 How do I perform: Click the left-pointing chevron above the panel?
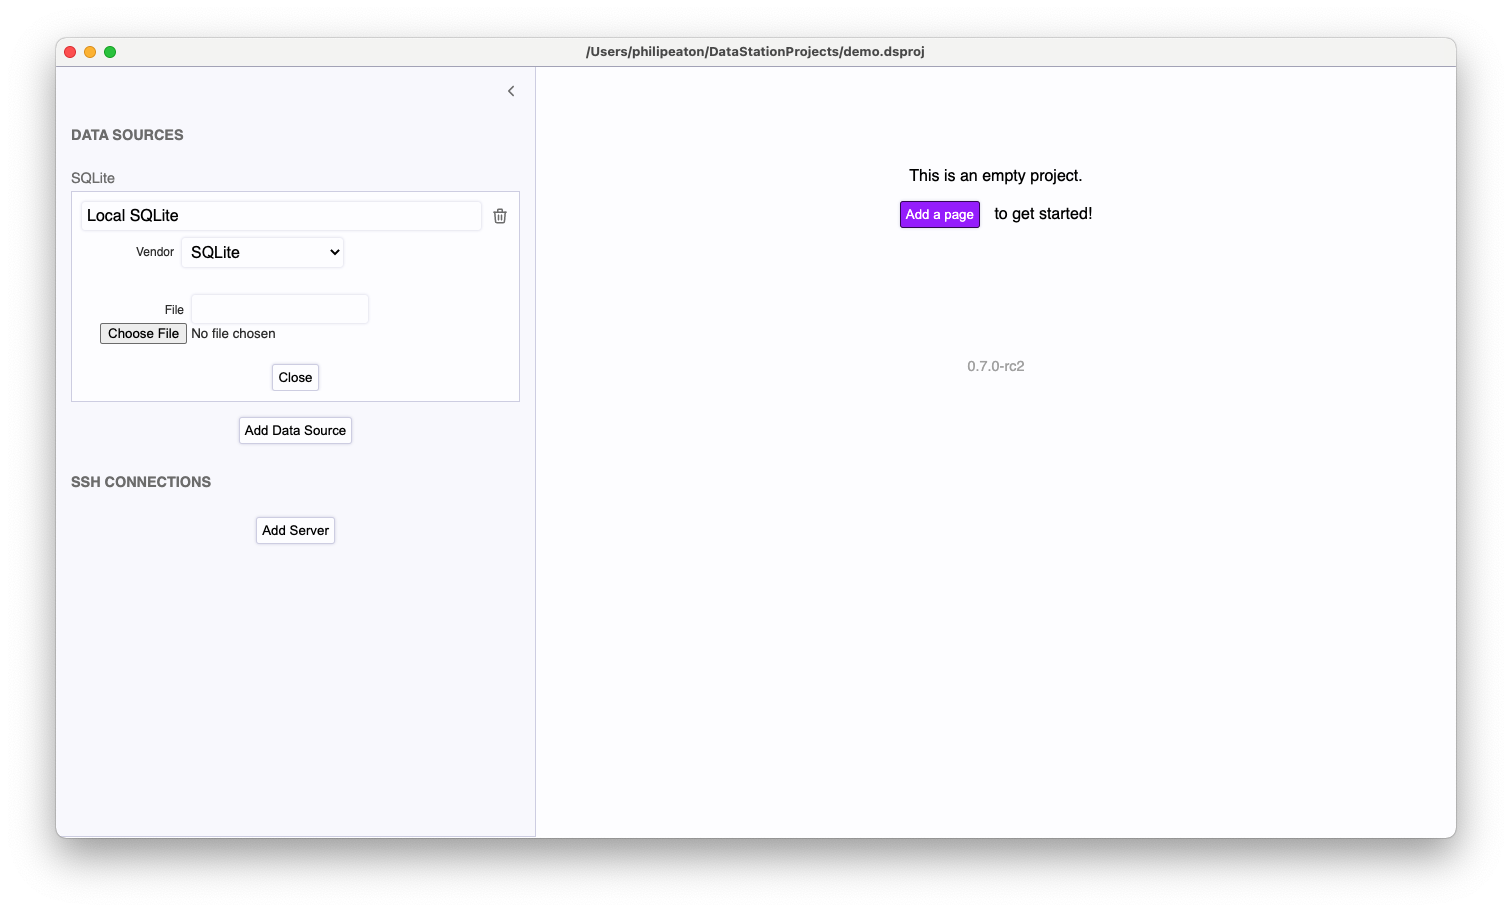[511, 91]
